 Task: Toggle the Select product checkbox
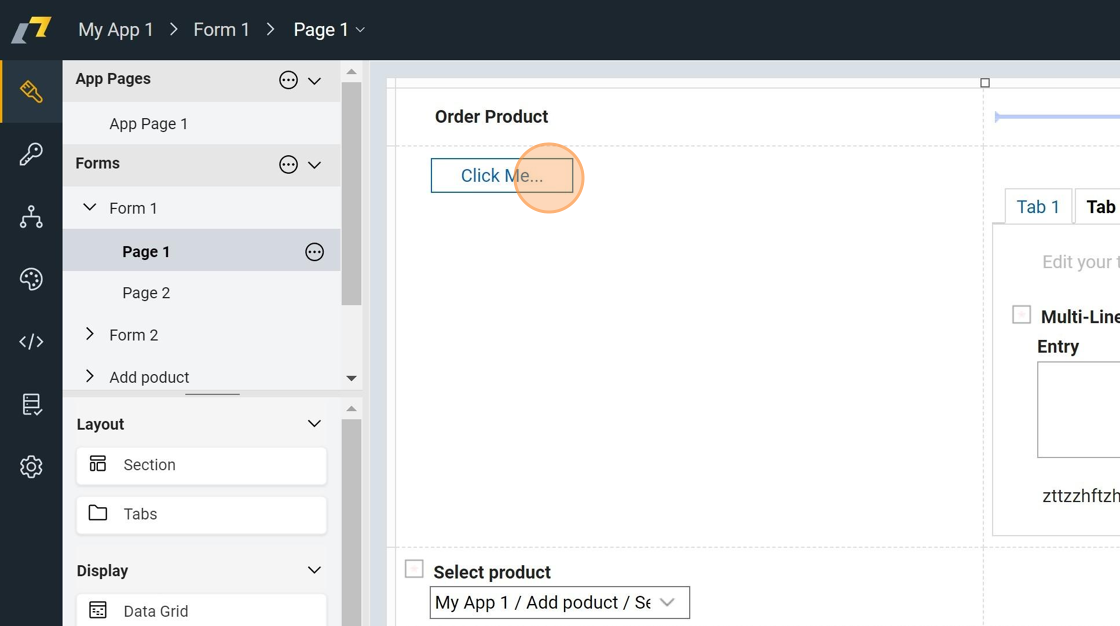pos(414,569)
